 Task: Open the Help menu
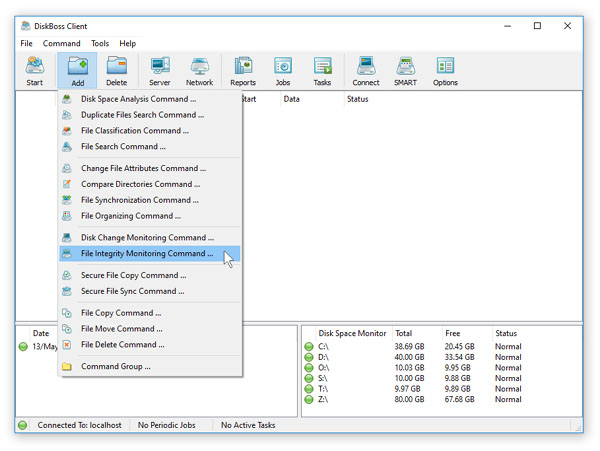[127, 43]
